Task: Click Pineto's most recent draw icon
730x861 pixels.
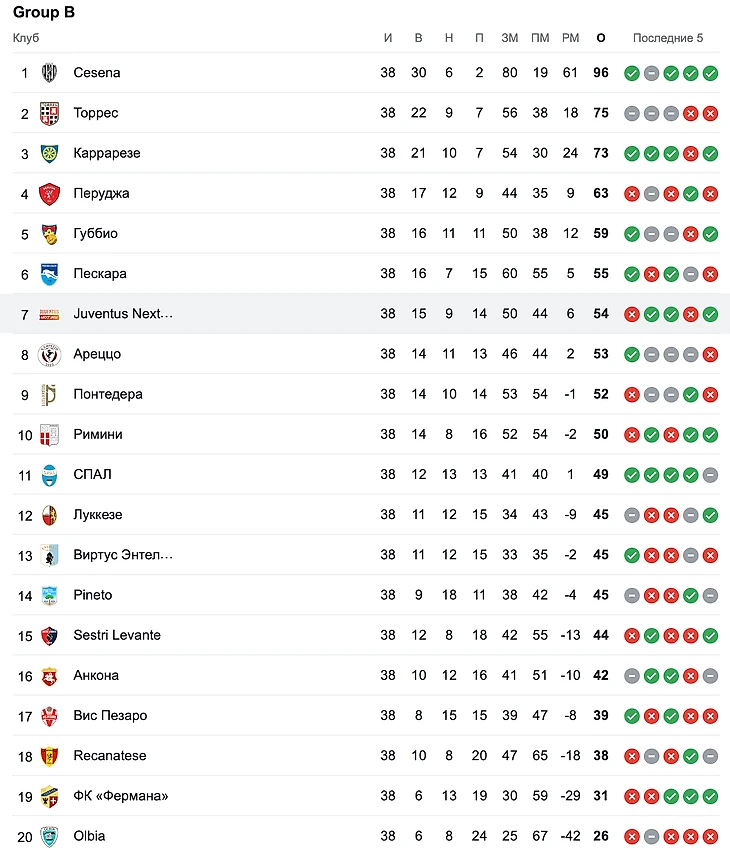Action: click(711, 595)
